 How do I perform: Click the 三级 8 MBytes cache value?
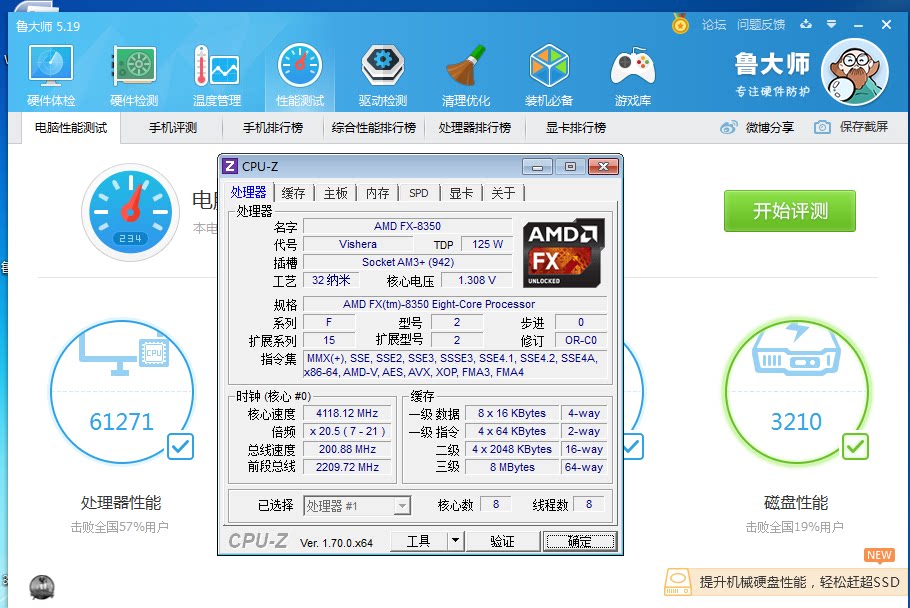coord(512,467)
